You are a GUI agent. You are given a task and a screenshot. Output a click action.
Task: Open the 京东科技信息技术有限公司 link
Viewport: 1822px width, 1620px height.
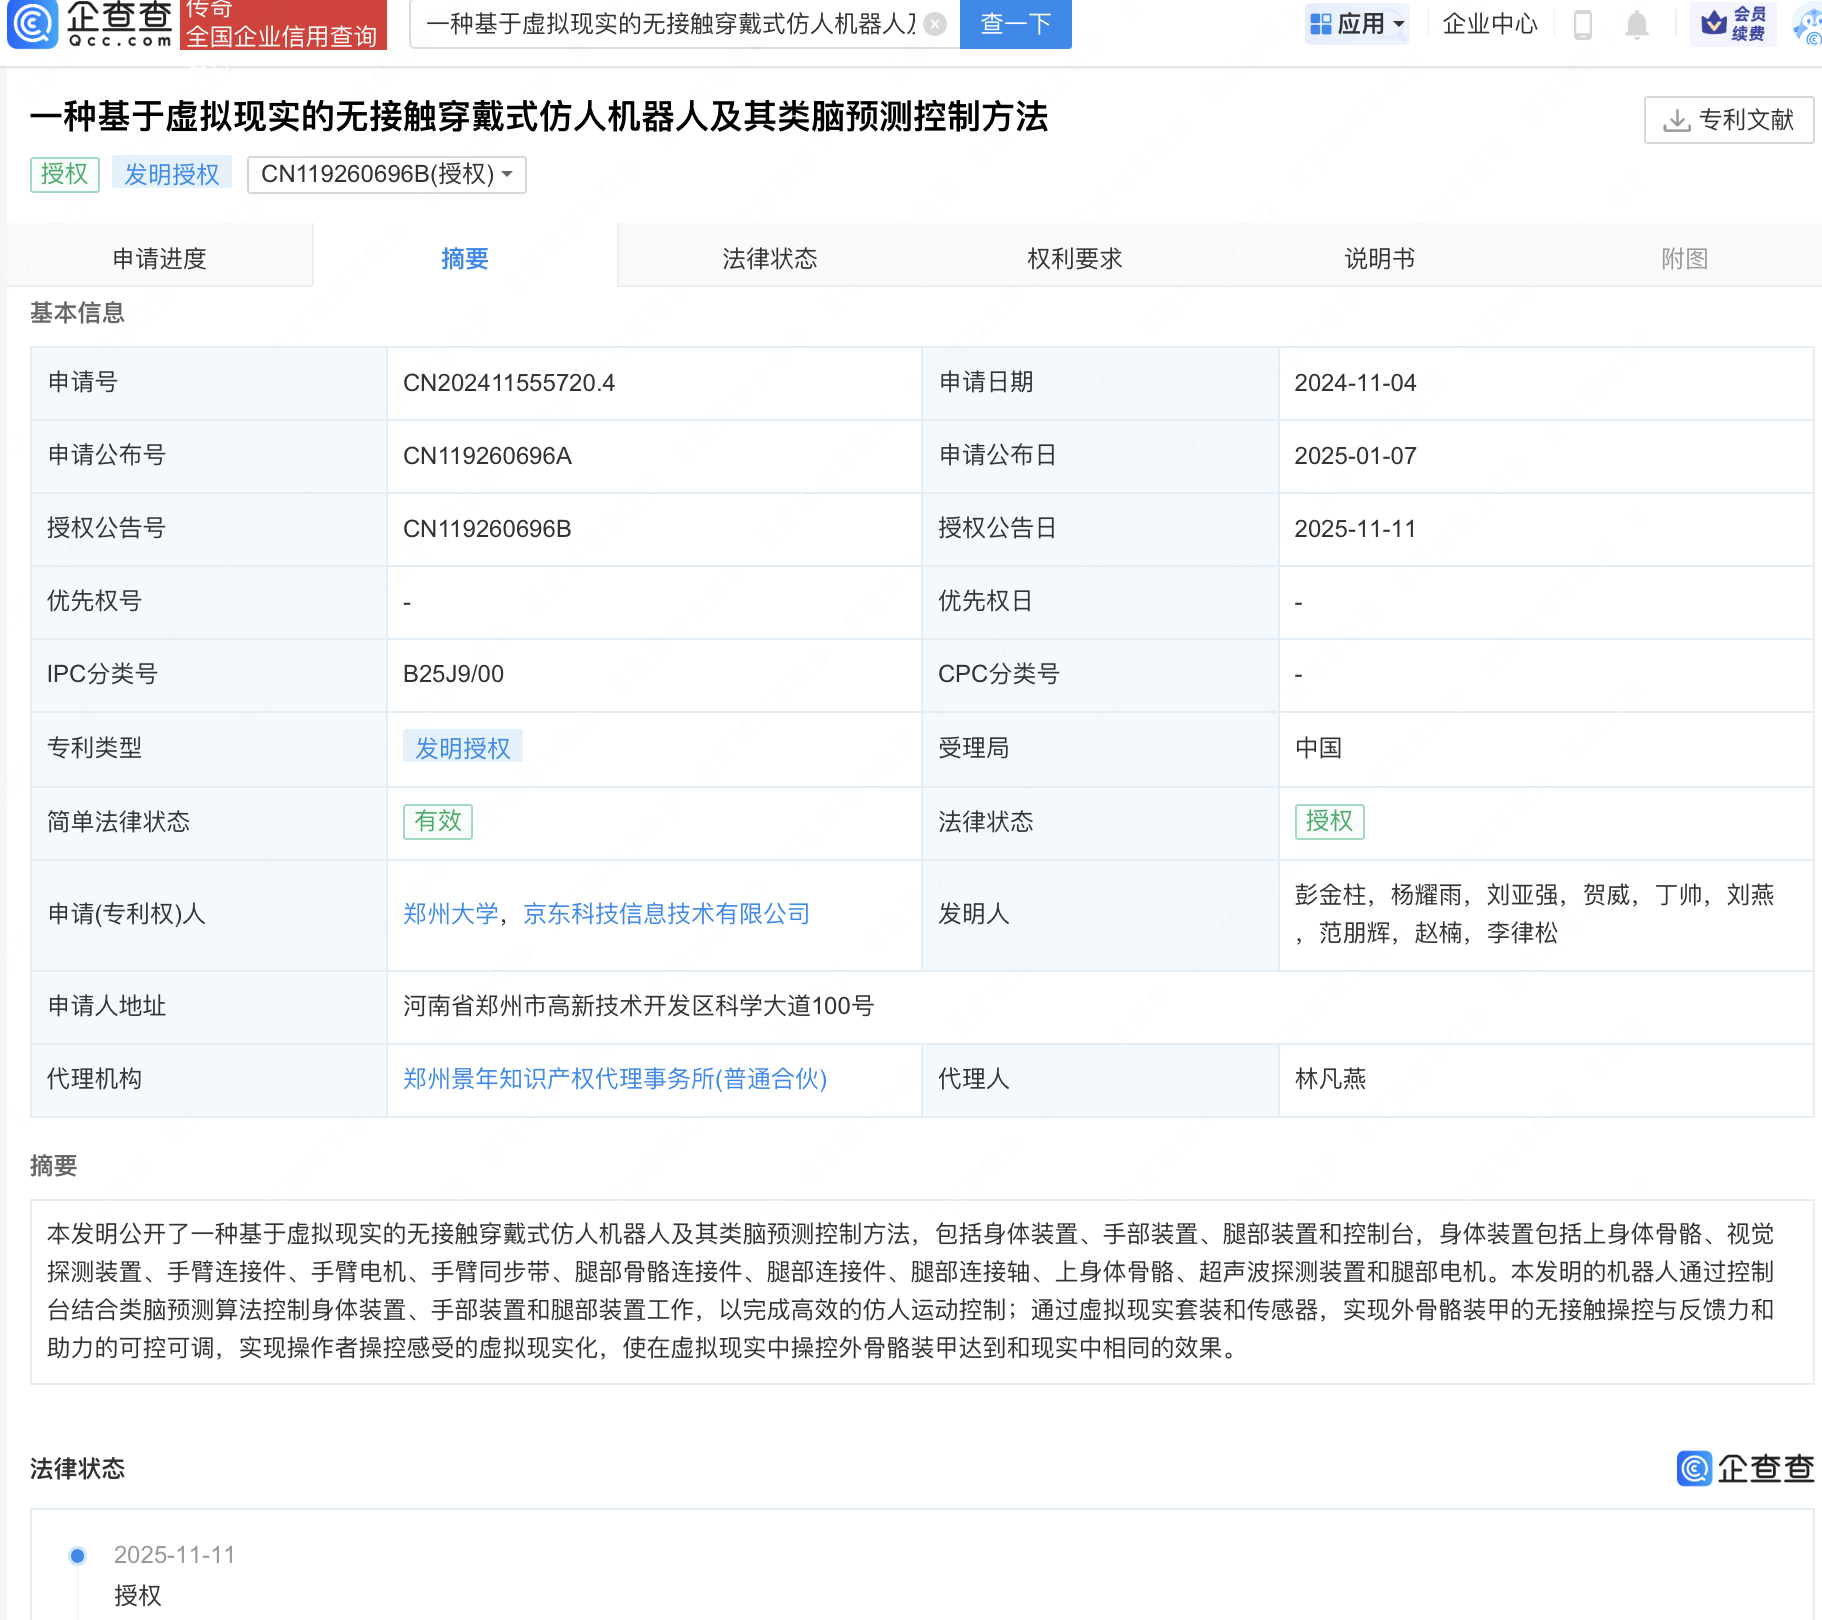coord(666,914)
